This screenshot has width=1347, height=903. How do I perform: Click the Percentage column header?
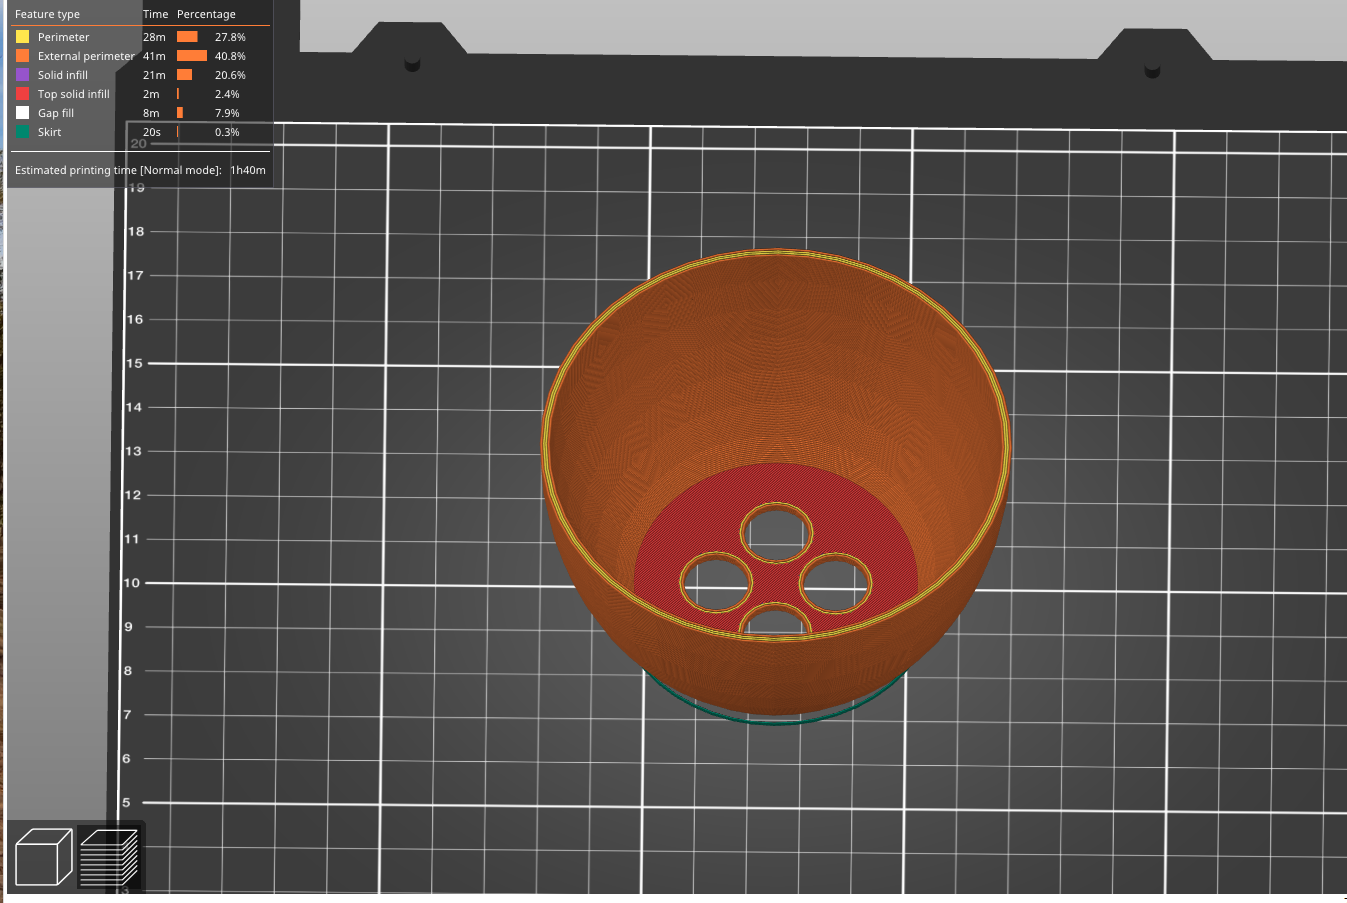tap(206, 14)
